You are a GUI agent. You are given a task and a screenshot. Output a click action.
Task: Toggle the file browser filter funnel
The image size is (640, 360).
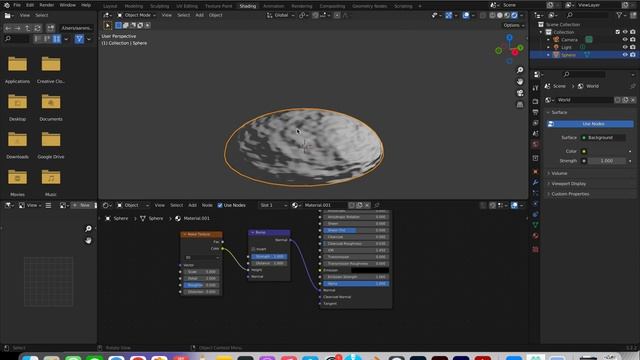(79, 39)
